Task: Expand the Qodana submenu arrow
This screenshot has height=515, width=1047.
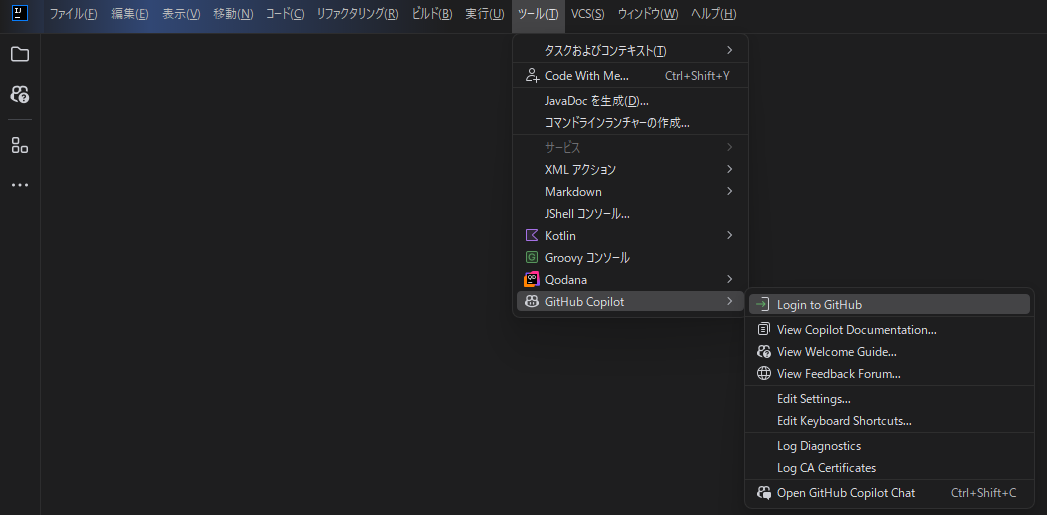Action: click(730, 279)
